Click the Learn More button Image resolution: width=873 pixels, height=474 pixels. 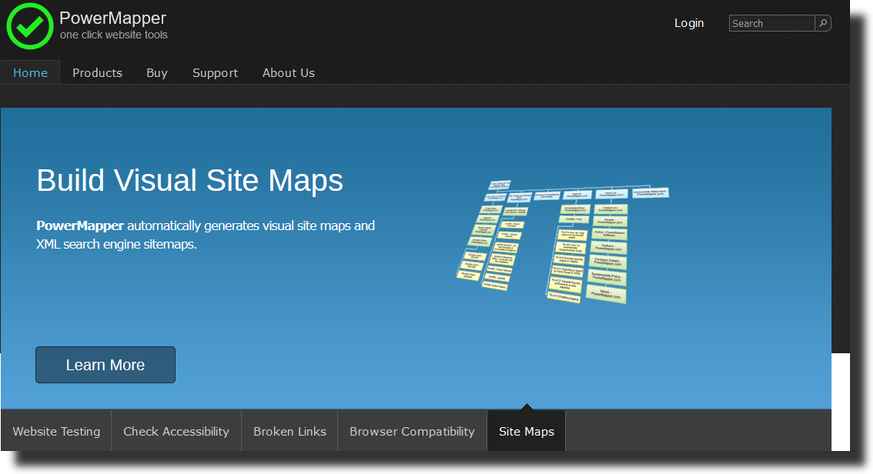click(x=105, y=365)
